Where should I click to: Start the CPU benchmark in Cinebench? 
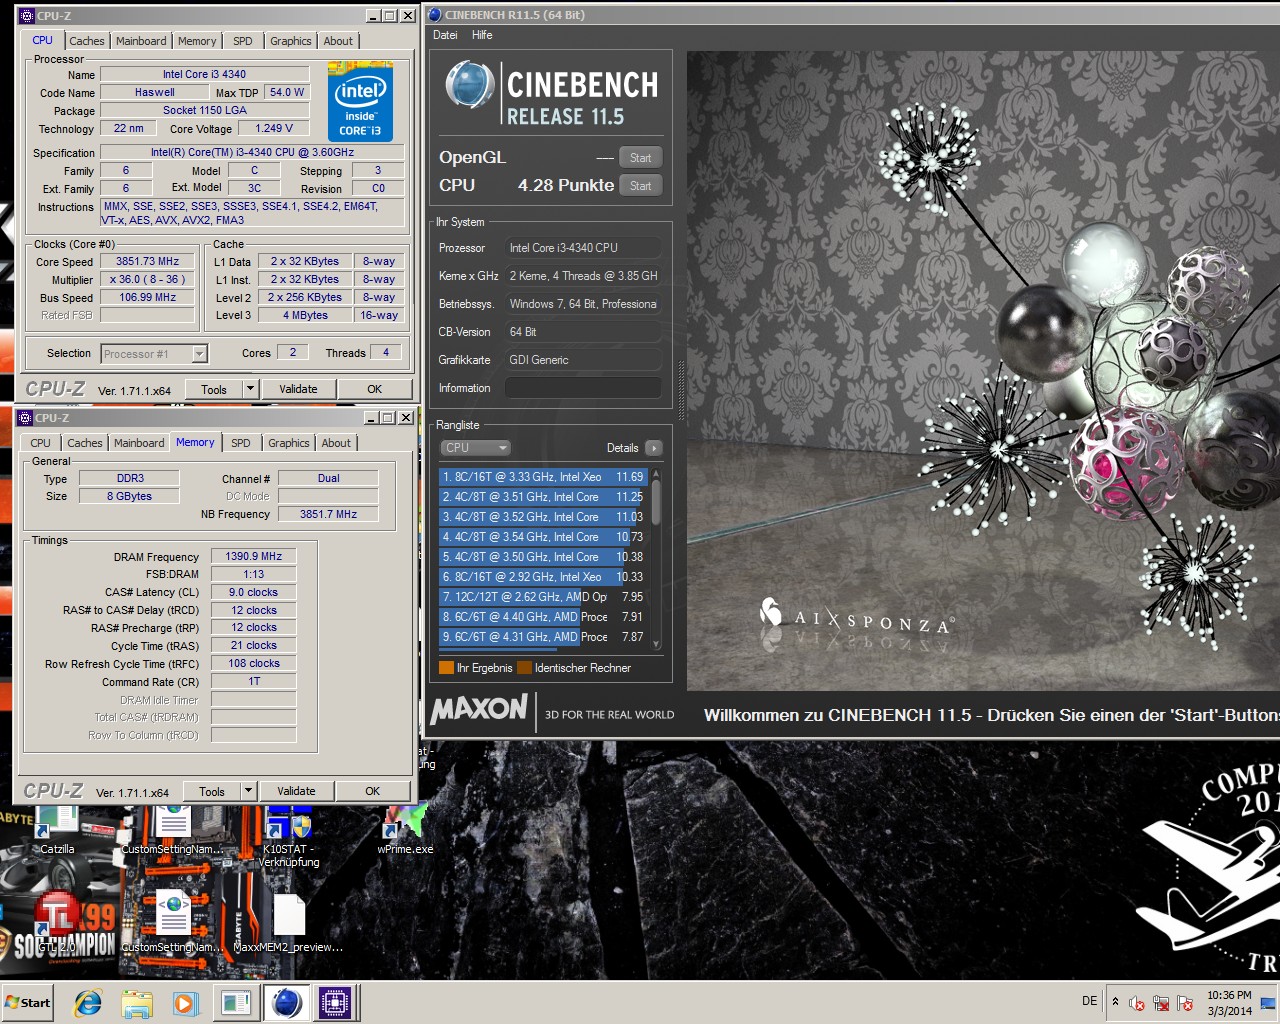640,186
